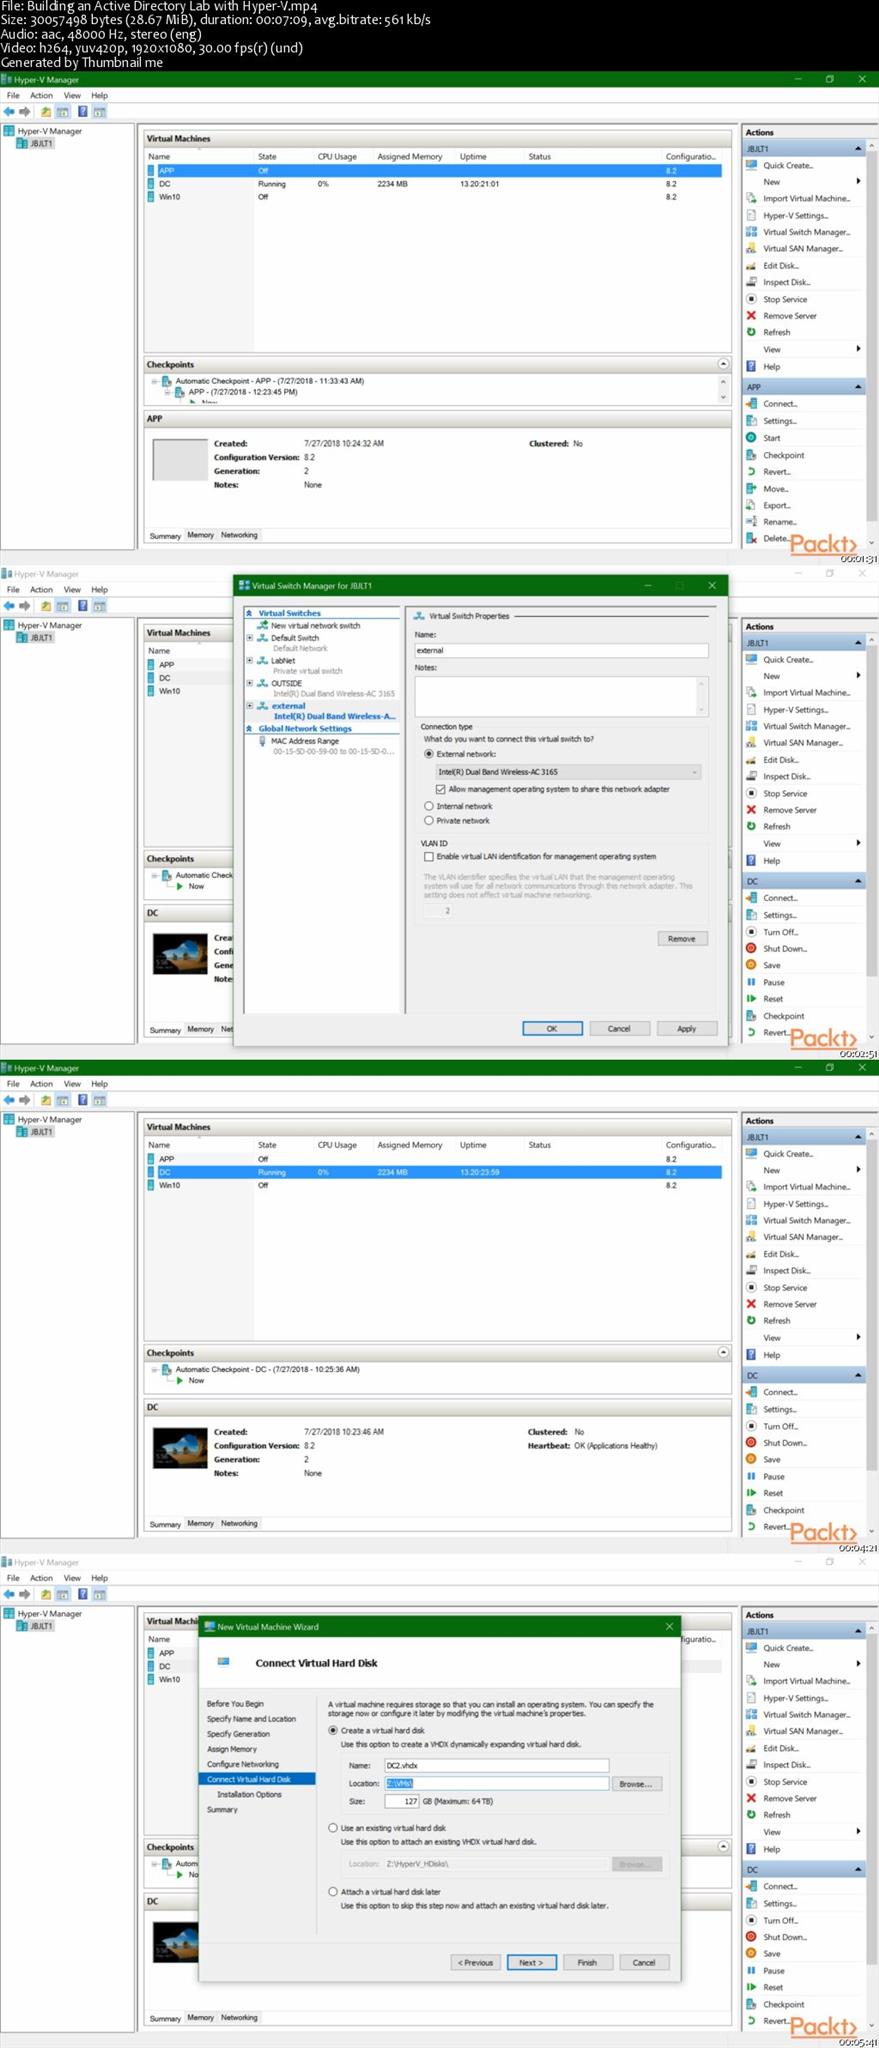Image resolution: width=879 pixels, height=2048 pixels.
Task: Click Edit Disk in the 00:01:31 frame
Action: [780, 266]
